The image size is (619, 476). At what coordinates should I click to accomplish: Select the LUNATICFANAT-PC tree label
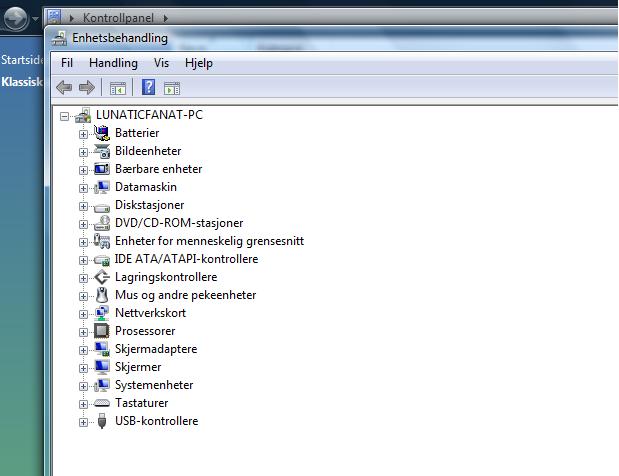pyautogui.click(x=149, y=115)
